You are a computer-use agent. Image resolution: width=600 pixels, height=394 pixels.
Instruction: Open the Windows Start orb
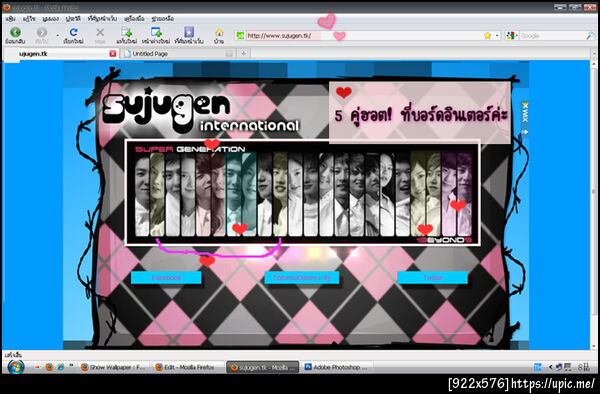click(16, 367)
